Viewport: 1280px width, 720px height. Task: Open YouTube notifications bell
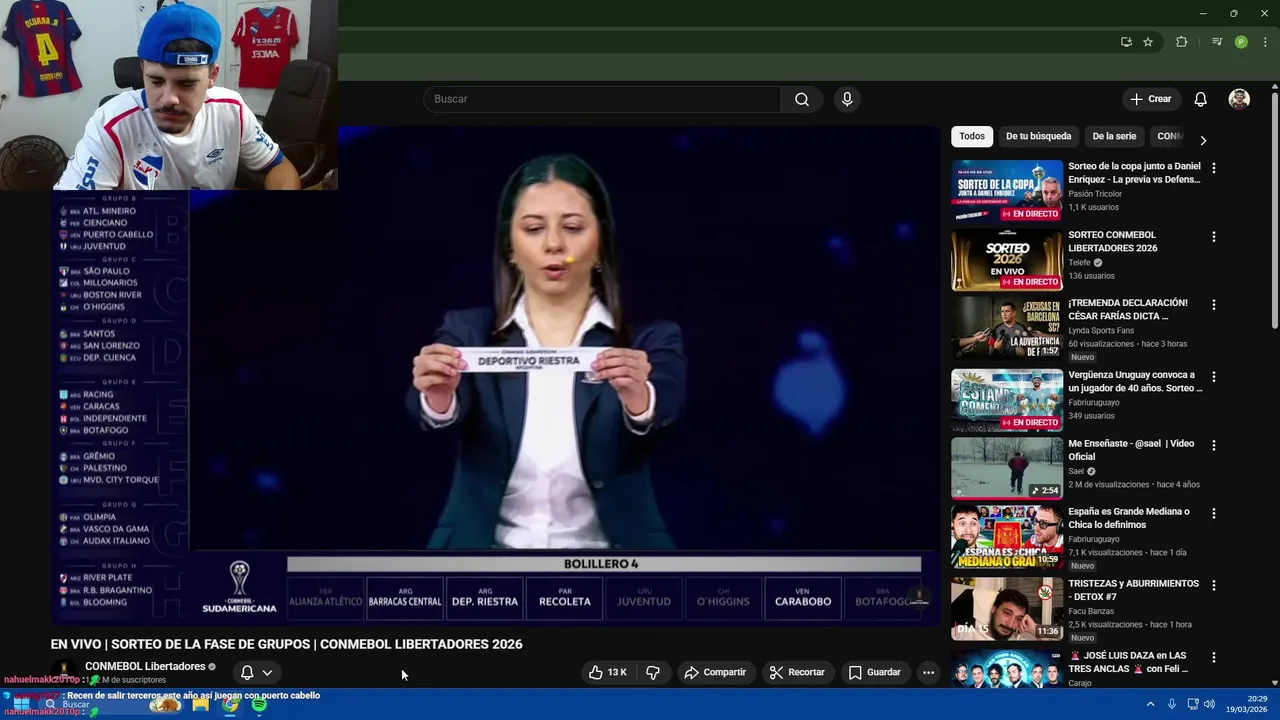(1200, 99)
